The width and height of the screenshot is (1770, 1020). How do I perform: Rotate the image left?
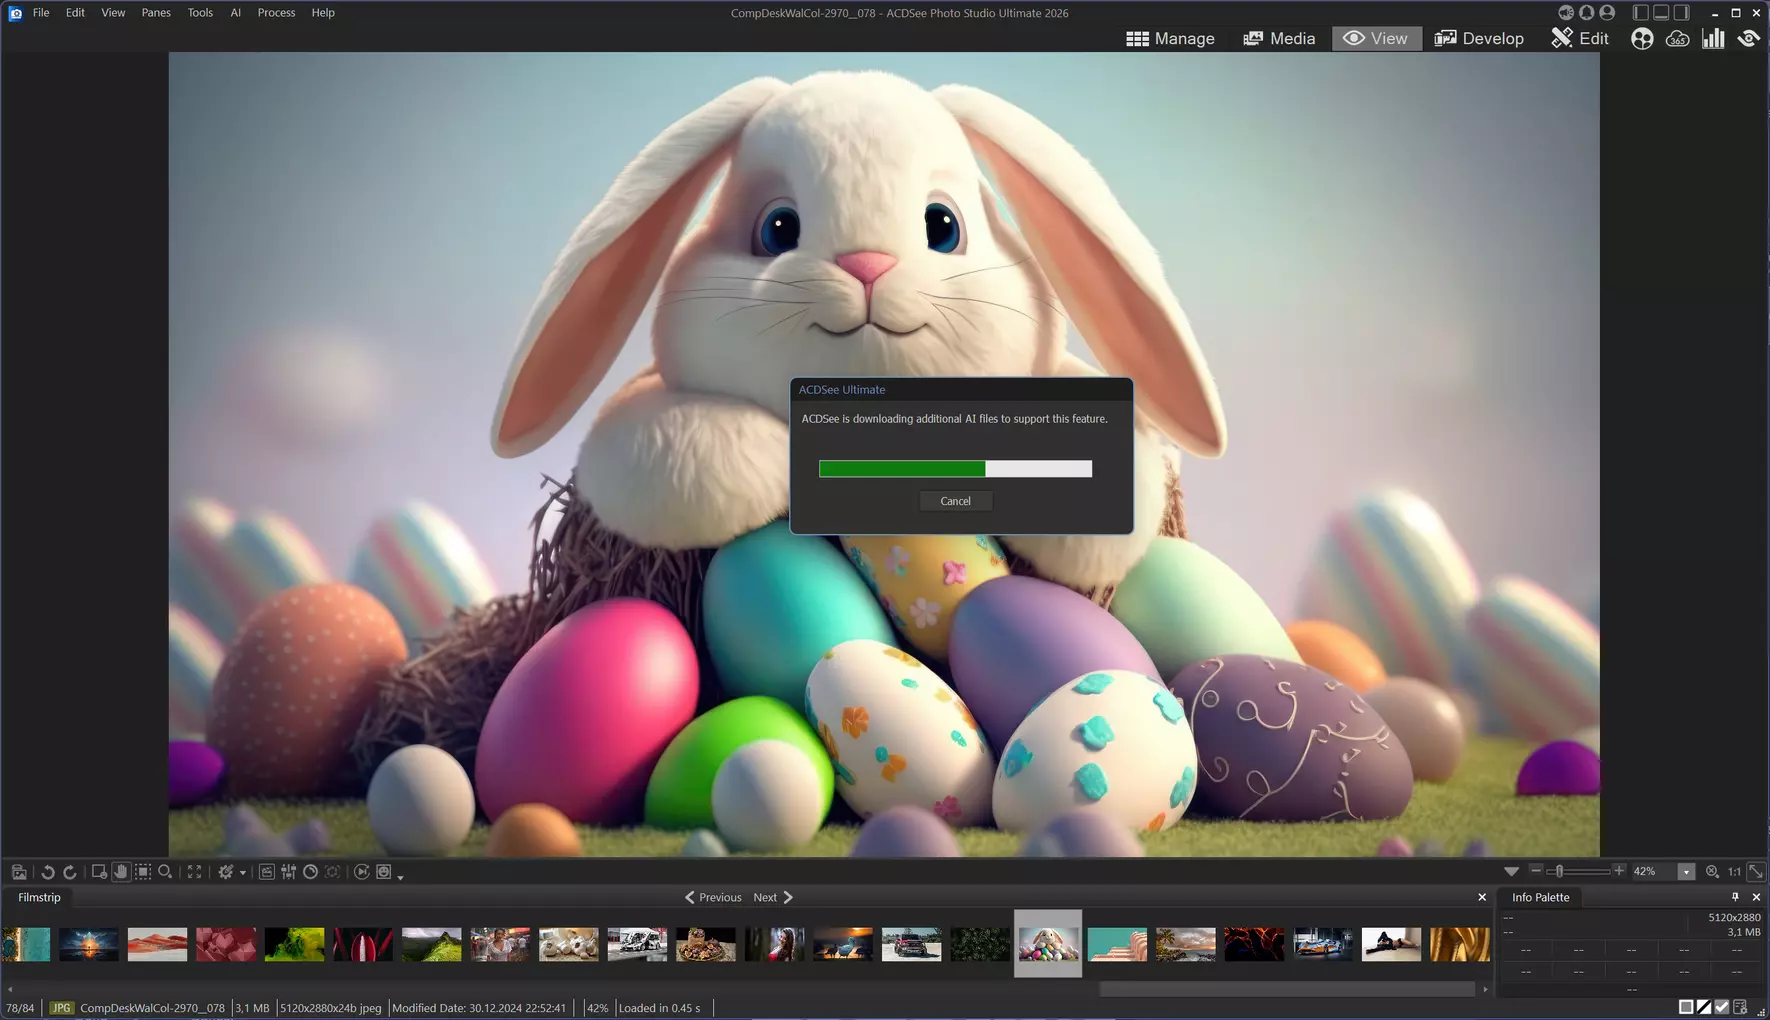click(47, 872)
